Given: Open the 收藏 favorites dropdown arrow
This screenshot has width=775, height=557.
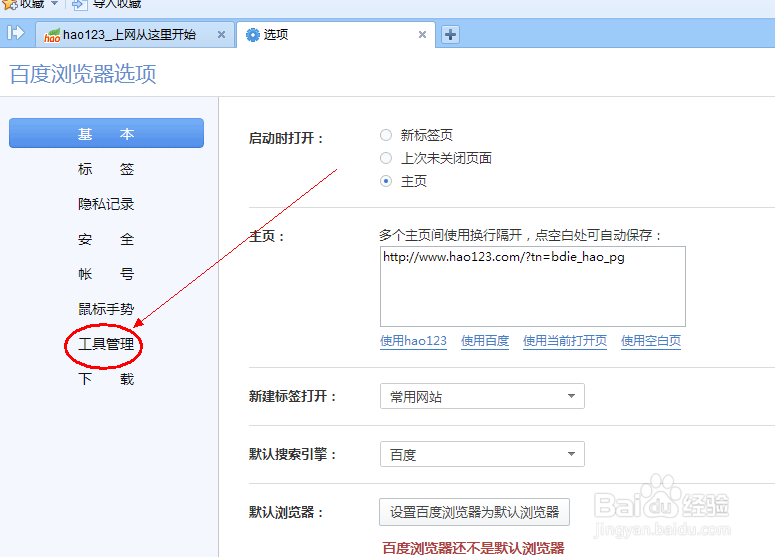Looking at the screenshot, I should (x=54, y=3).
